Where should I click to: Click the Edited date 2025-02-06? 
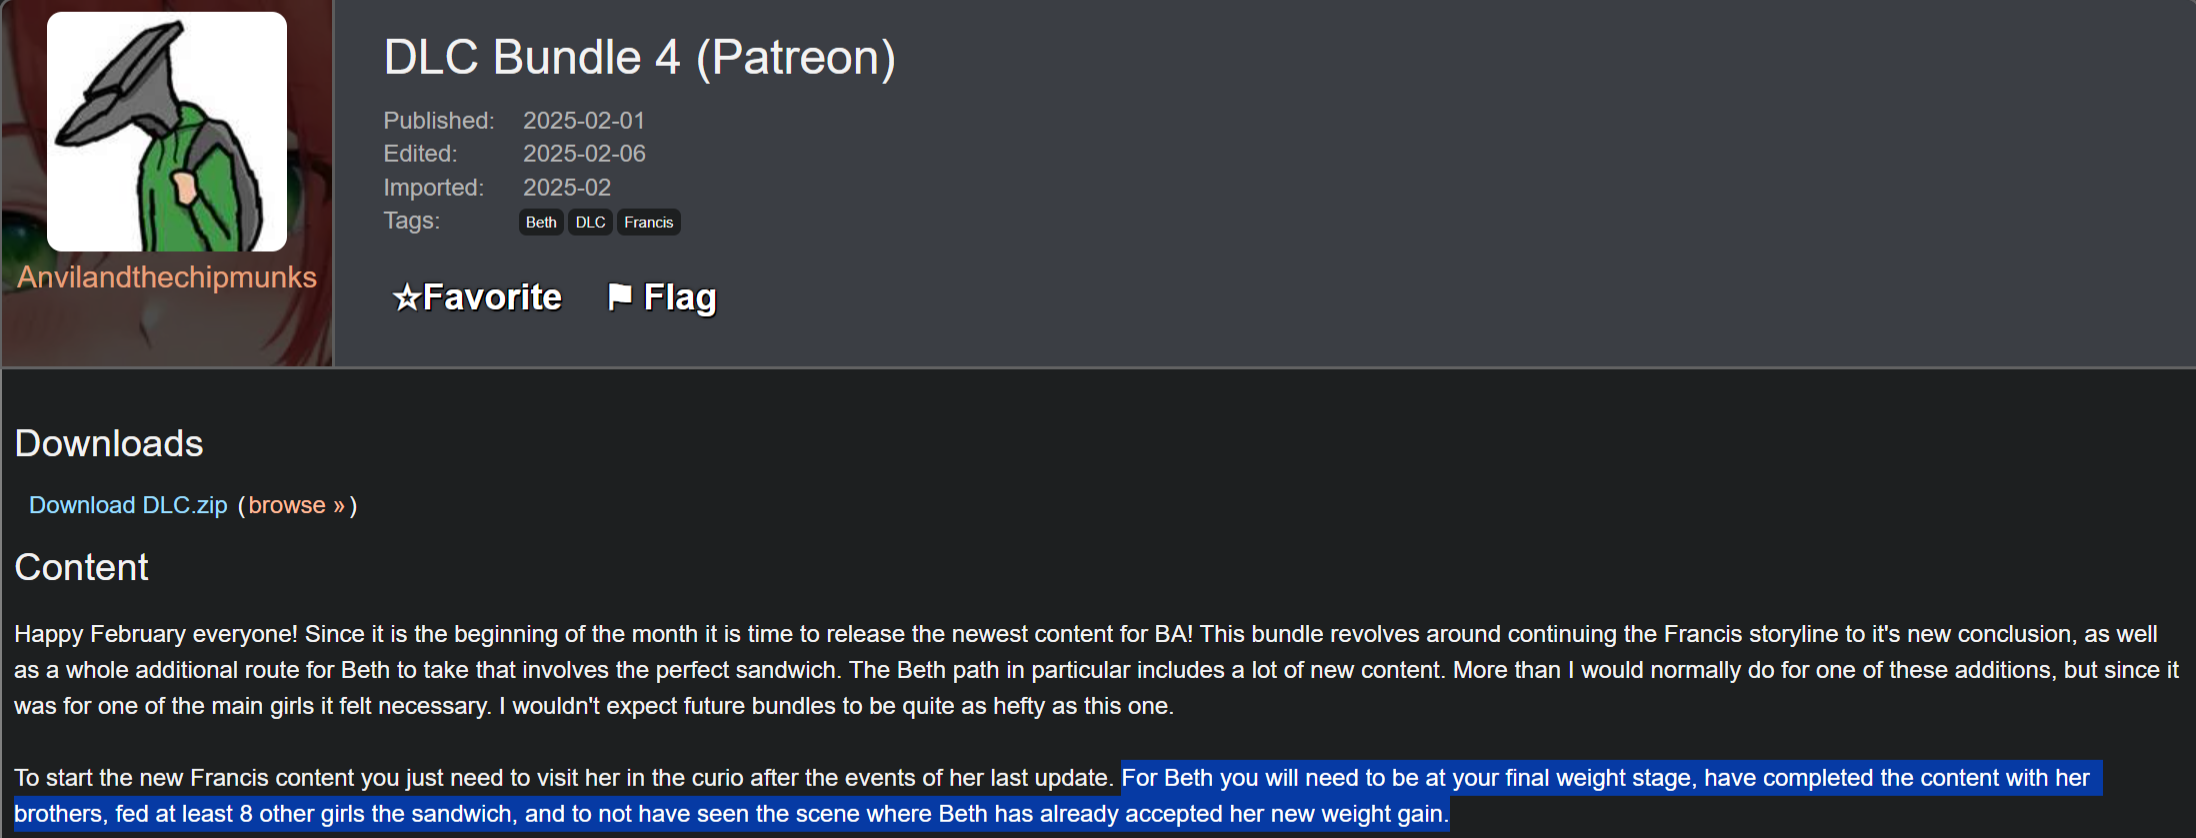584,153
